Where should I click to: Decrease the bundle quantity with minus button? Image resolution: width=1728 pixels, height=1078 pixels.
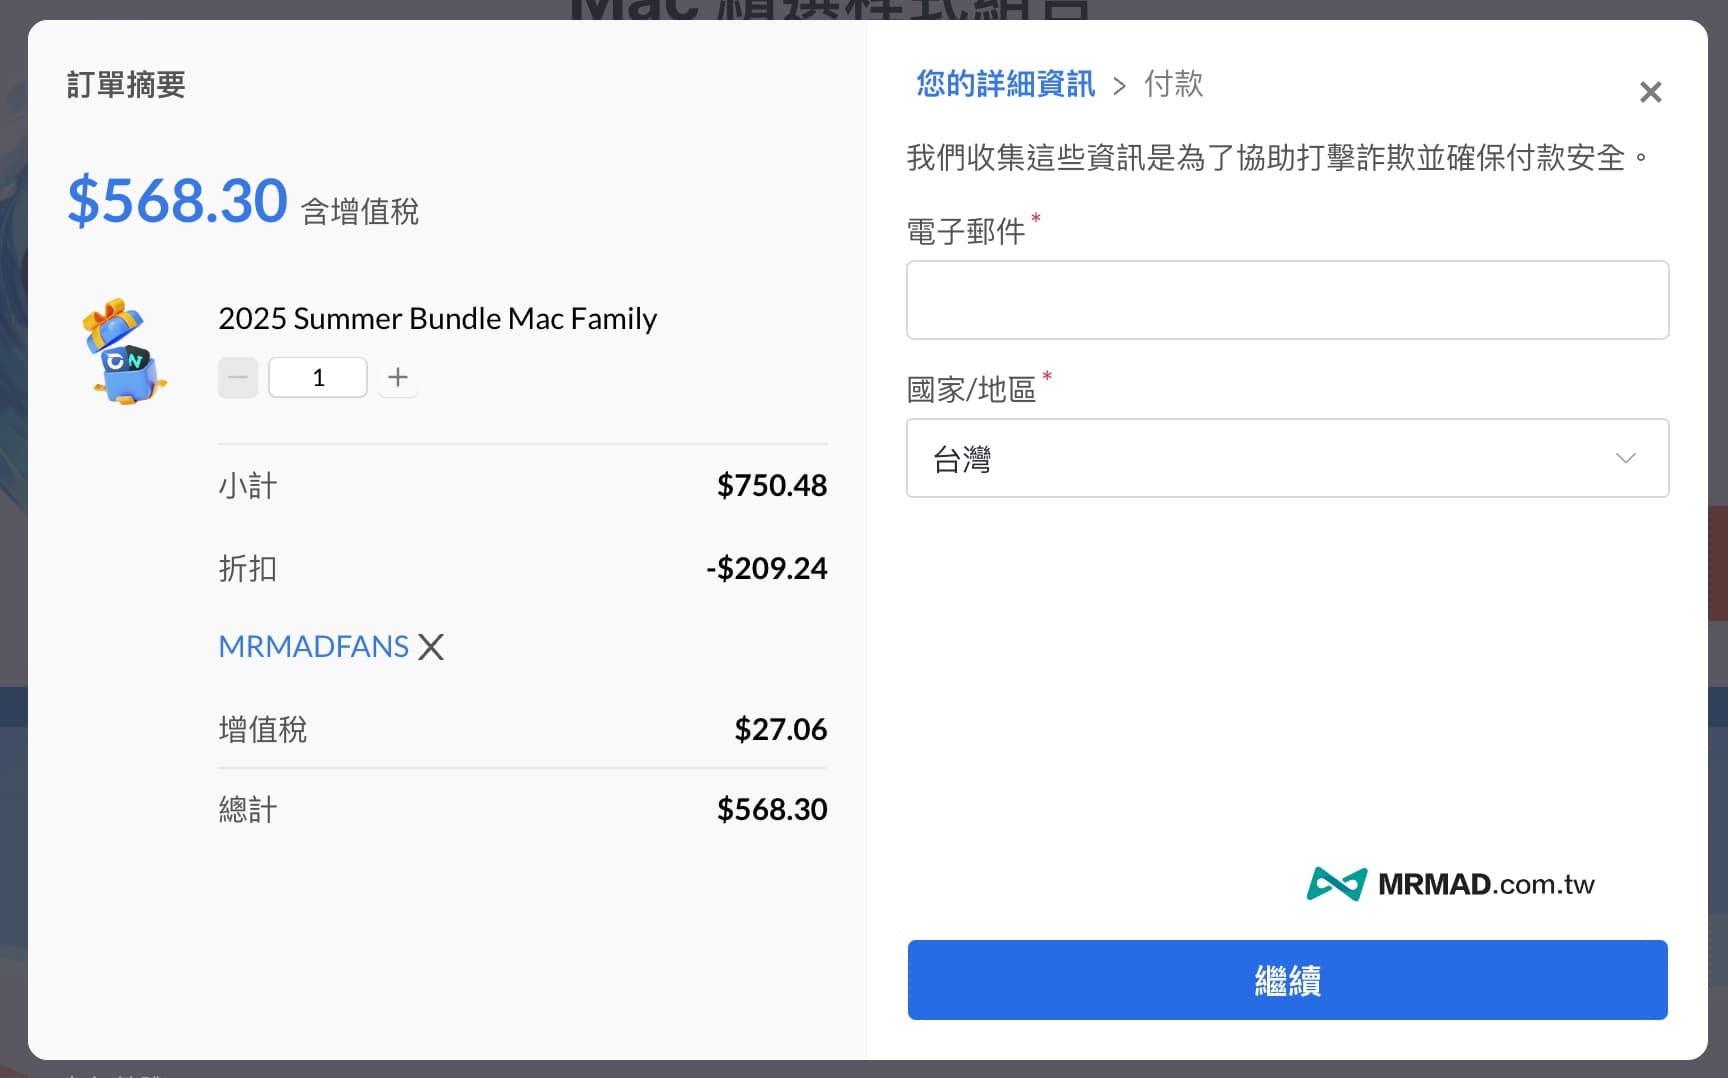[x=238, y=378]
